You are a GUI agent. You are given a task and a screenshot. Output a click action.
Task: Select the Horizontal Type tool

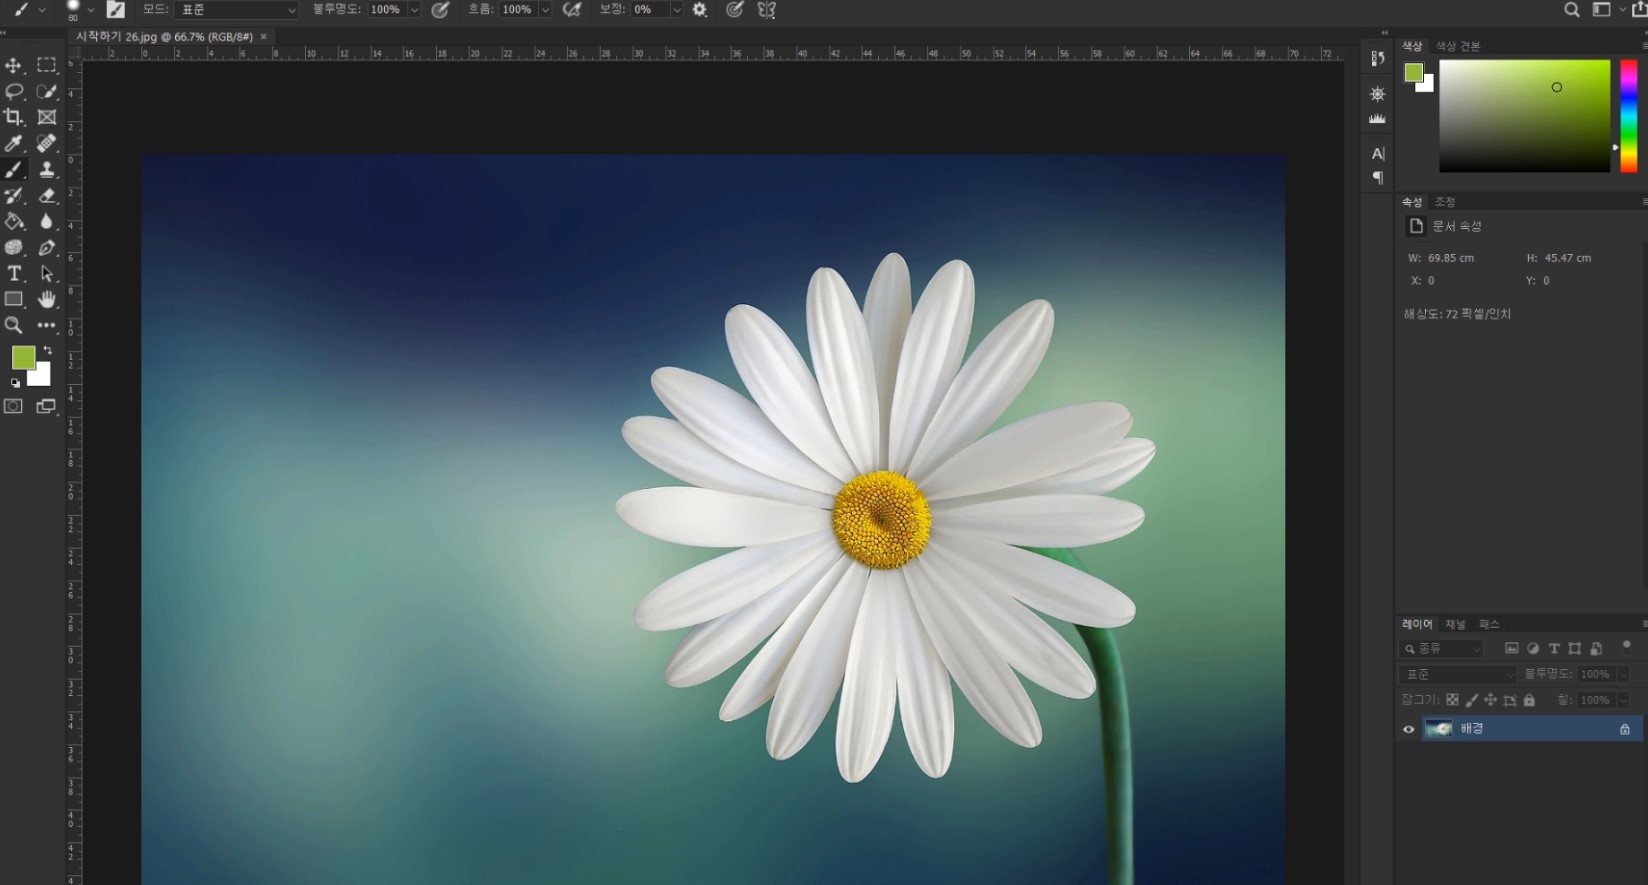tap(14, 273)
